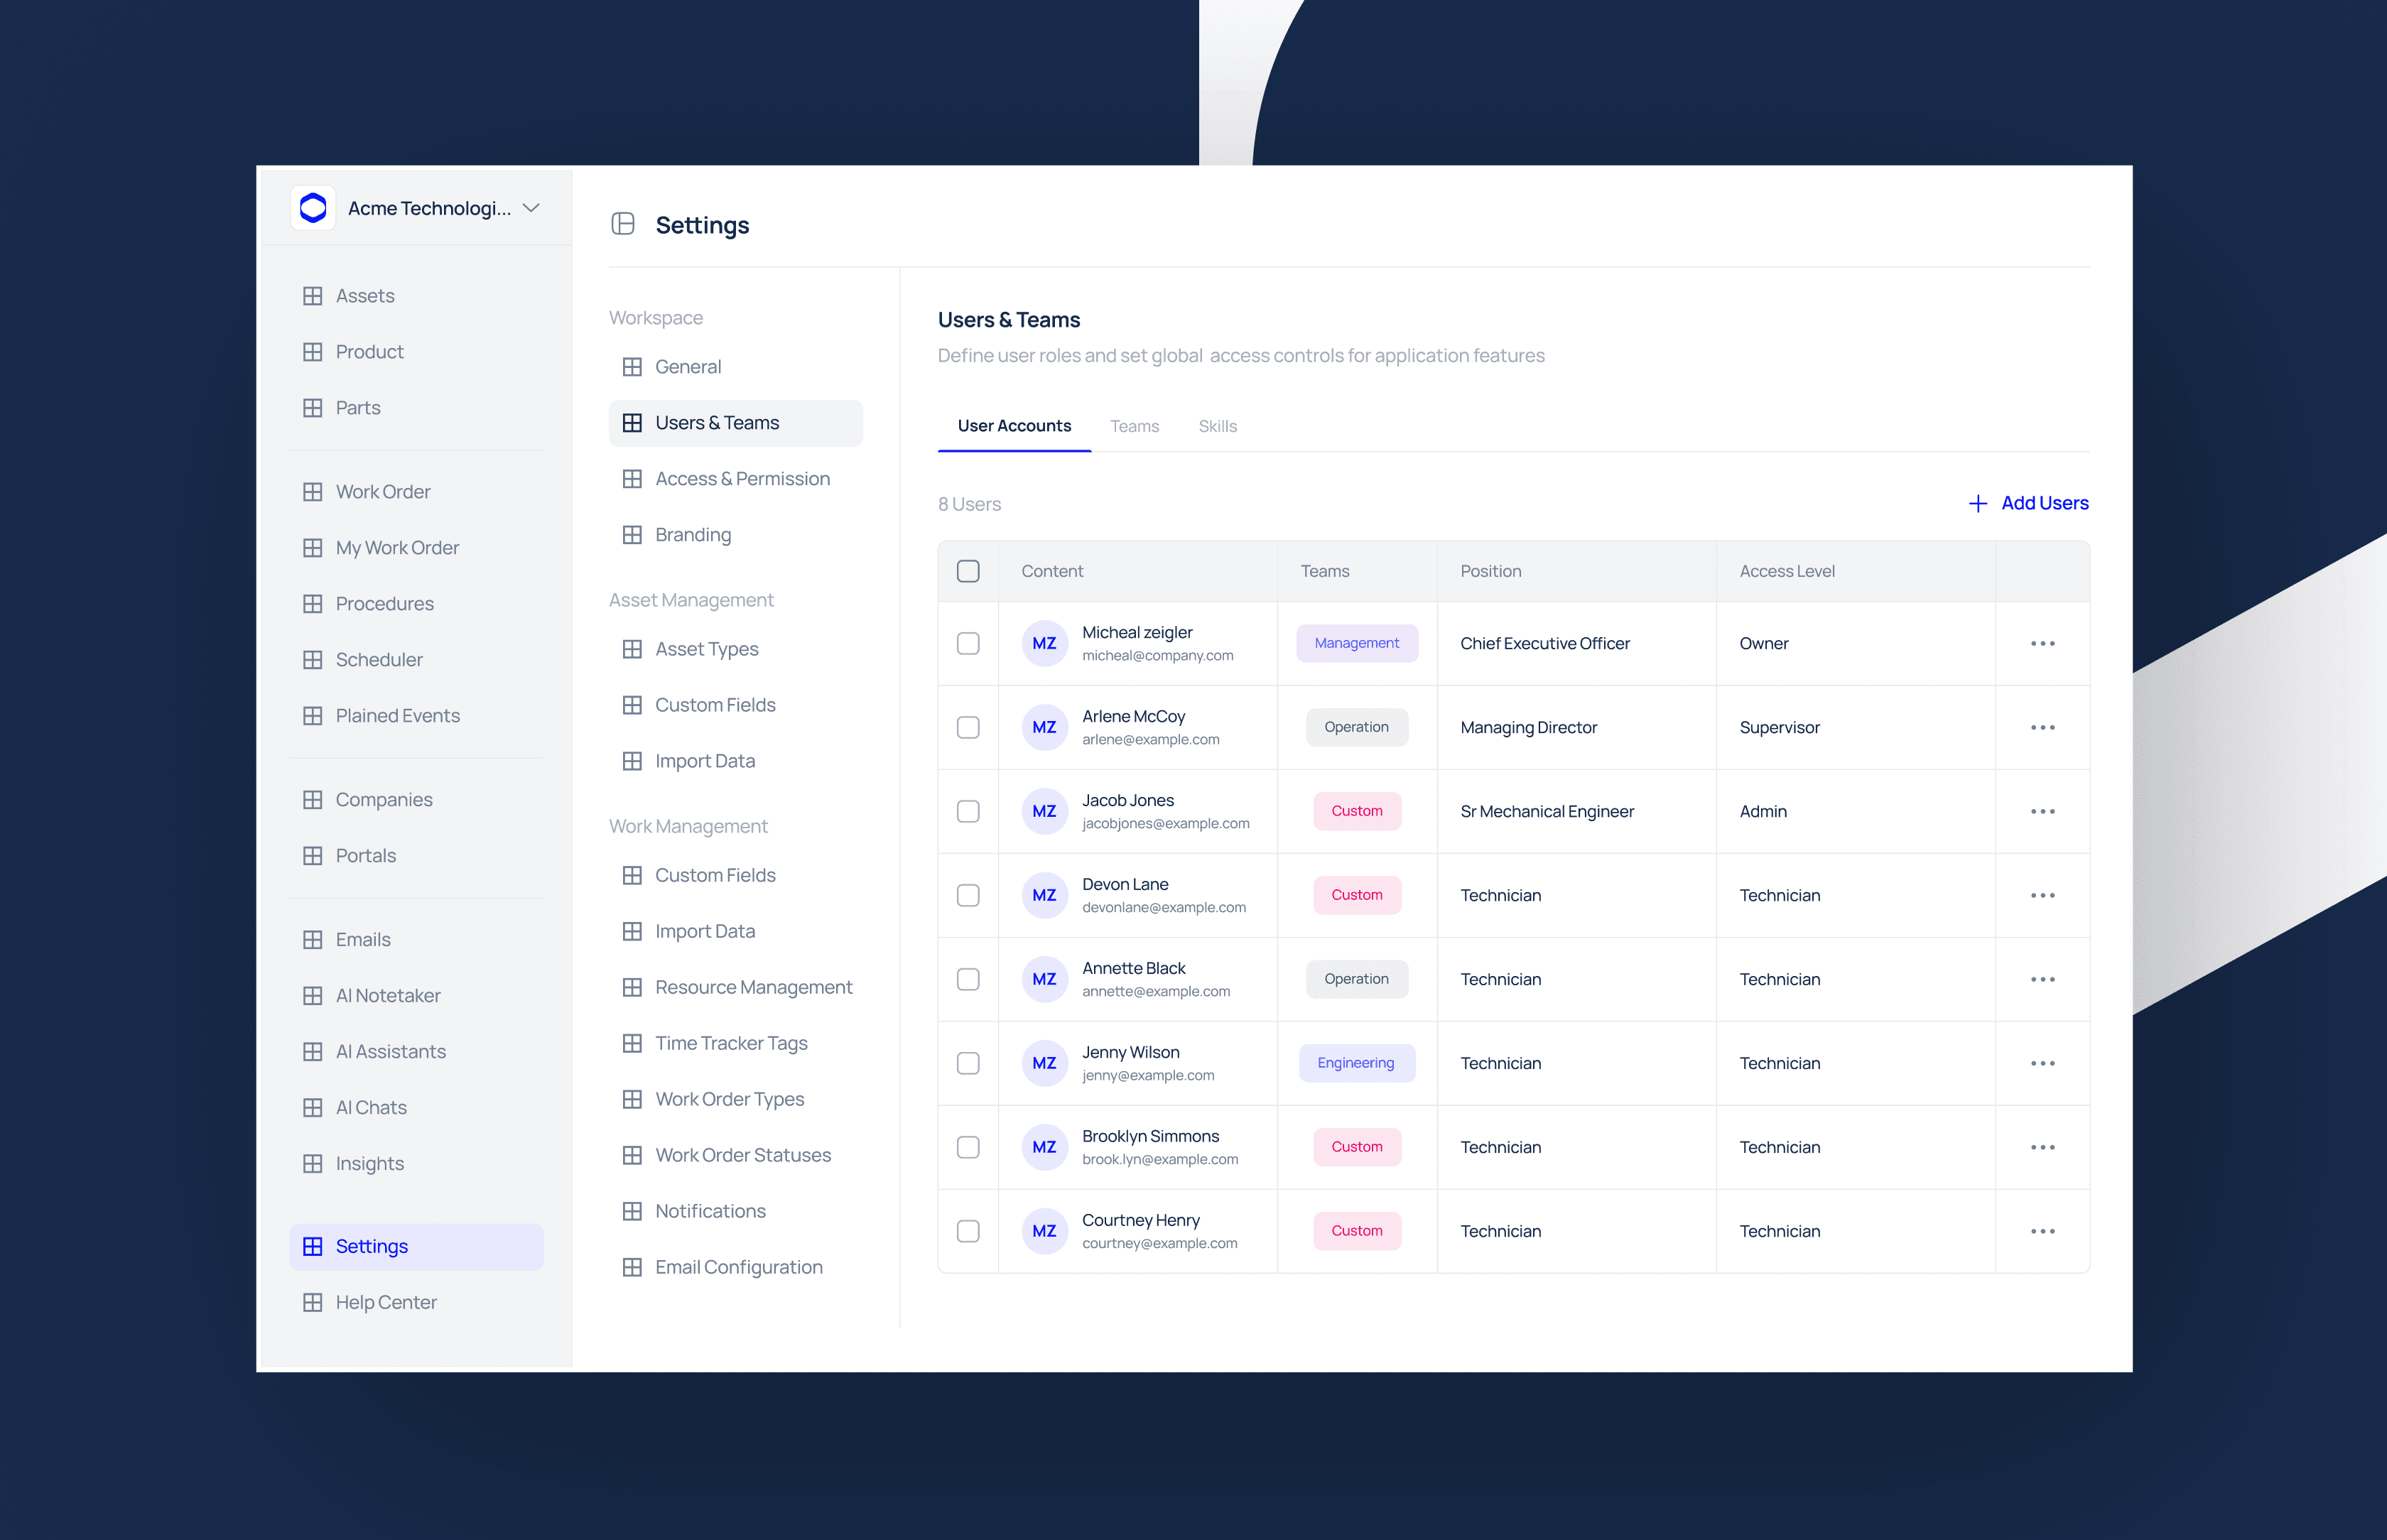Open three-dot menu for Jacob Jones

point(2042,812)
